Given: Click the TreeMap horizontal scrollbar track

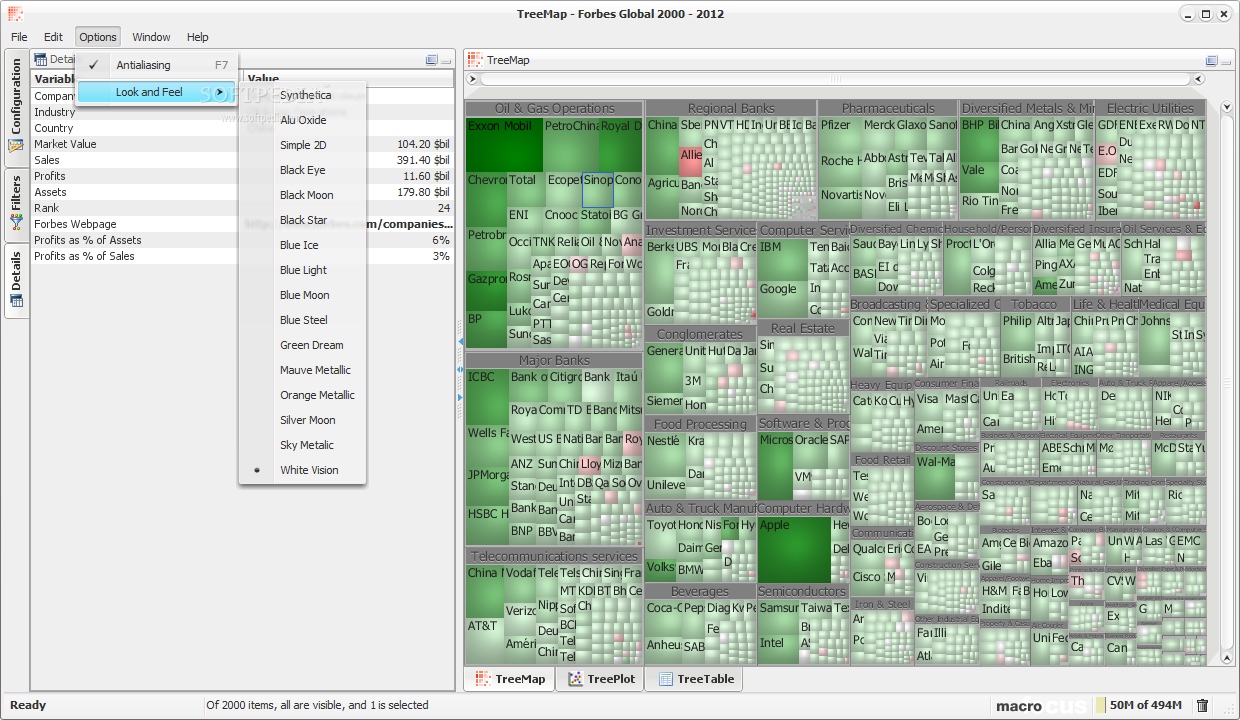Looking at the screenshot, I should coord(835,79).
